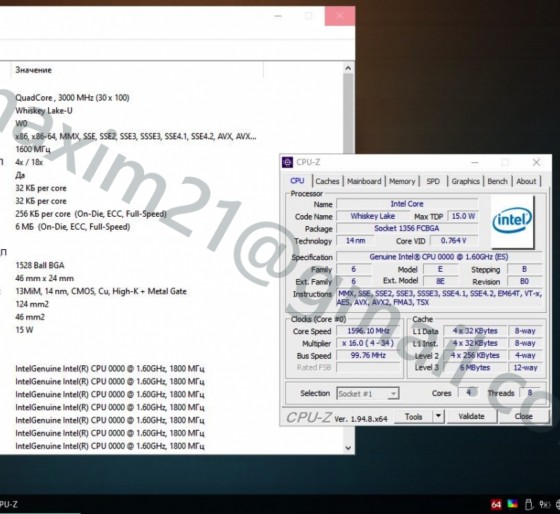Click the Tools button in CPU-Z
Viewport: 560px width, 514px height.
pyautogui.click(x=414, y=416)
